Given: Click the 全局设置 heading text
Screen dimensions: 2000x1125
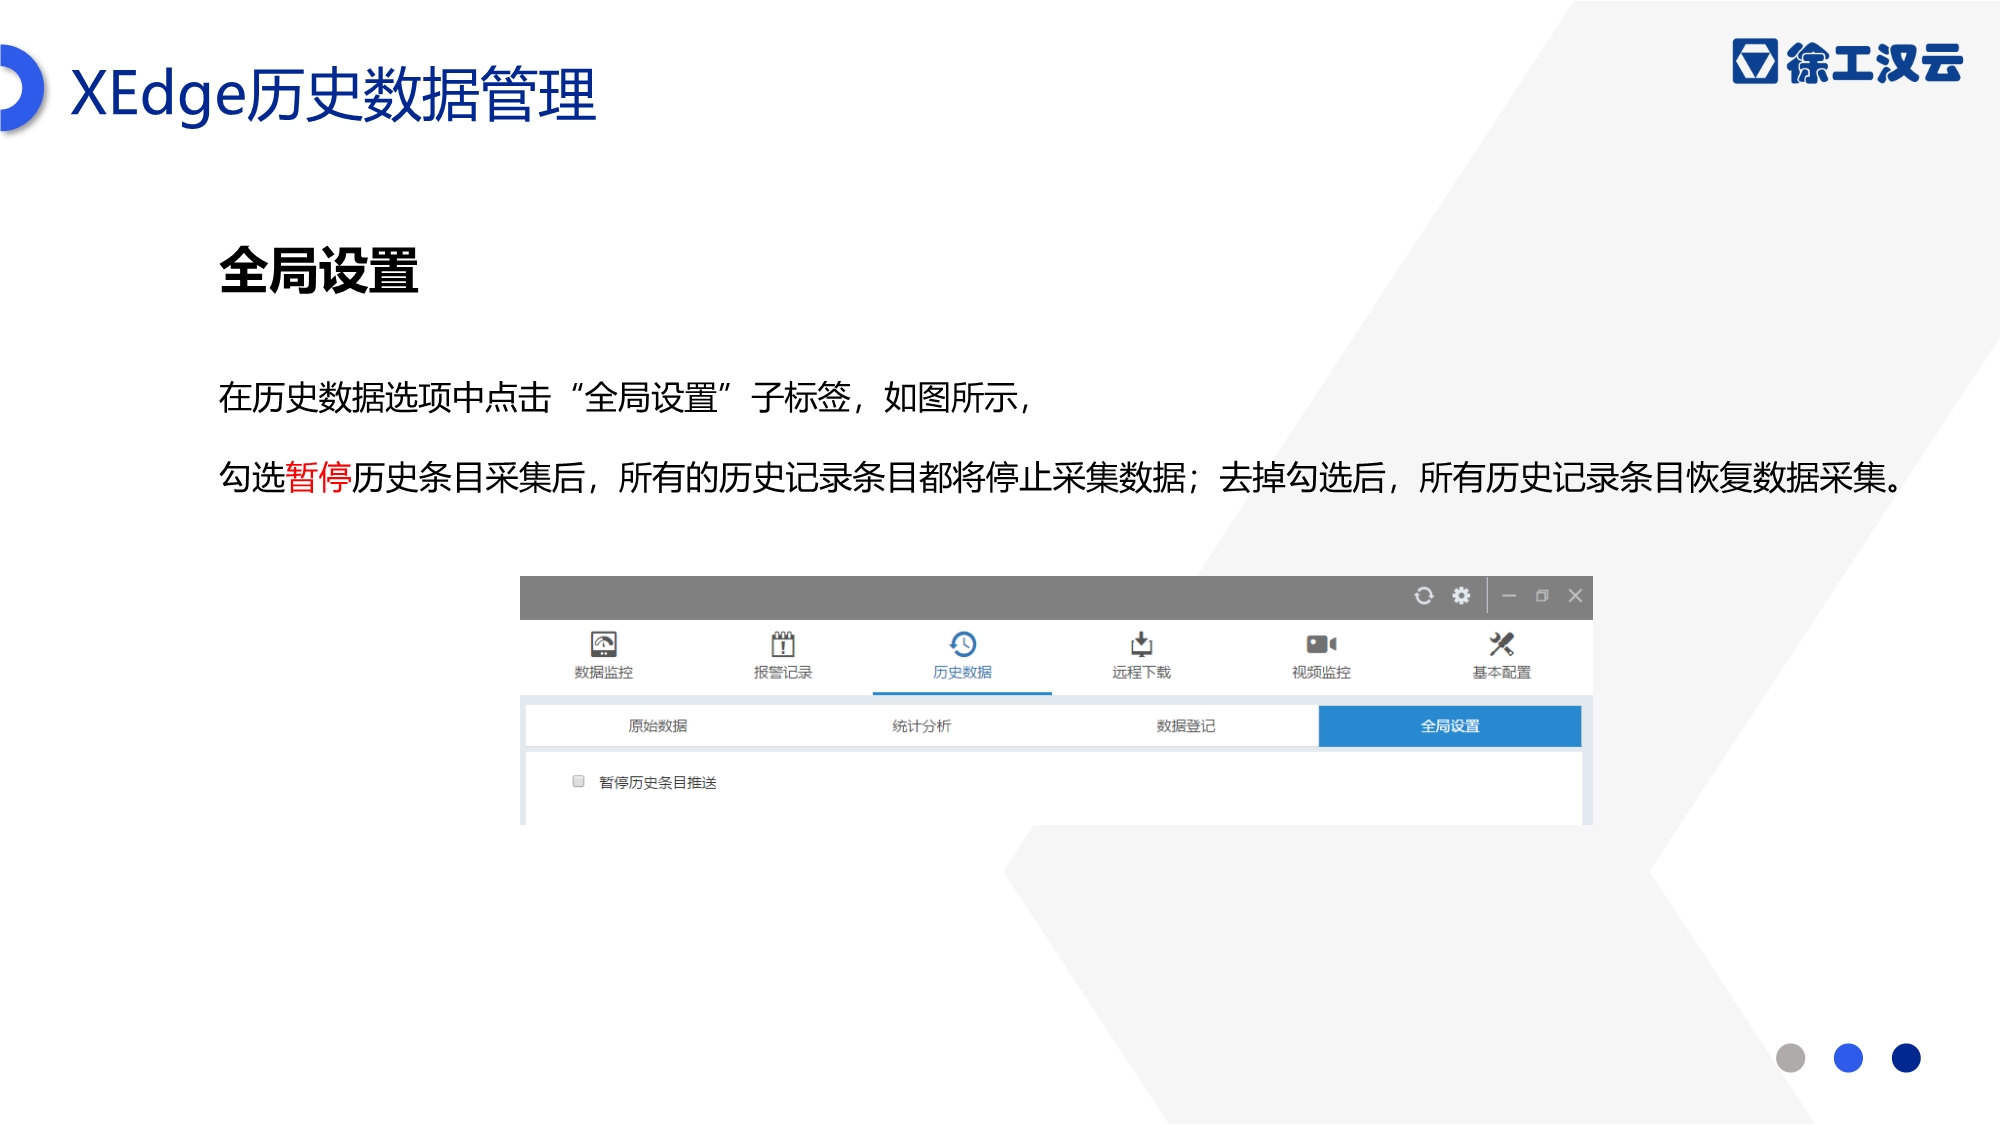Looking at the screenshot, I should point(319,271).
